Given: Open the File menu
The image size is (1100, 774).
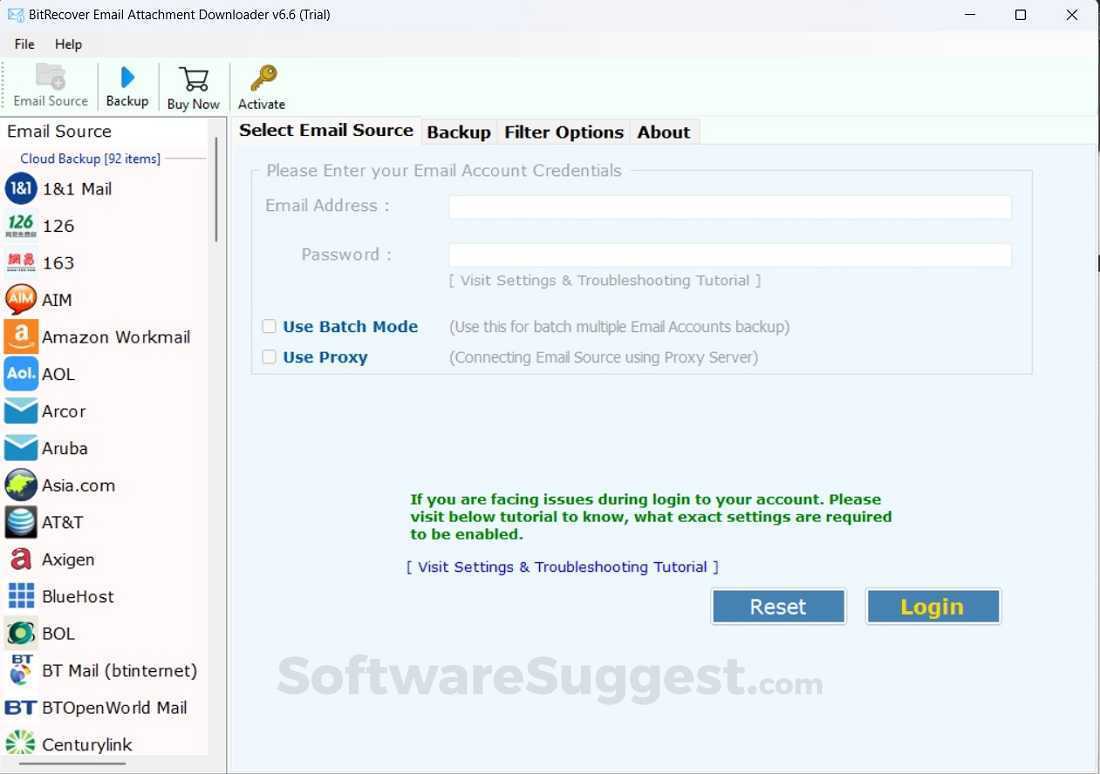Looking at the screenshot, I should [x=23, y=44].
